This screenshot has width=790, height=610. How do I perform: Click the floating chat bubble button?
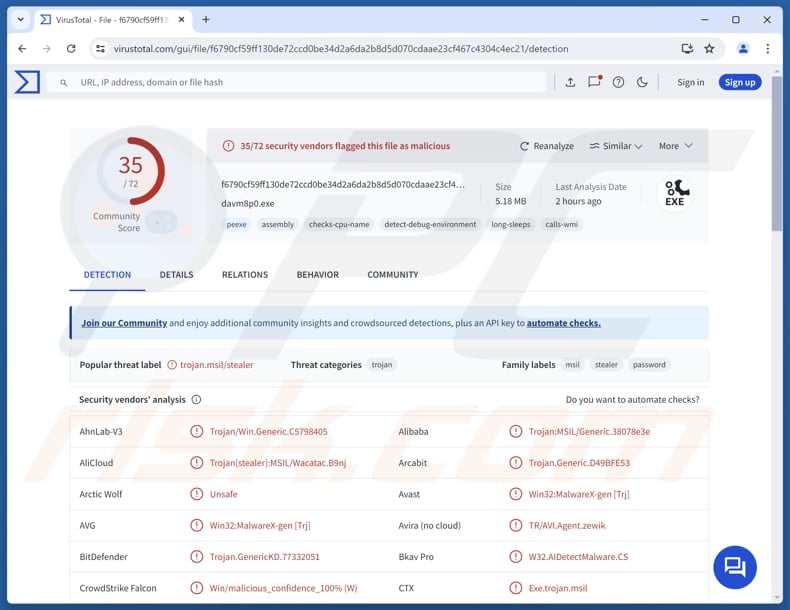point(735,567)
